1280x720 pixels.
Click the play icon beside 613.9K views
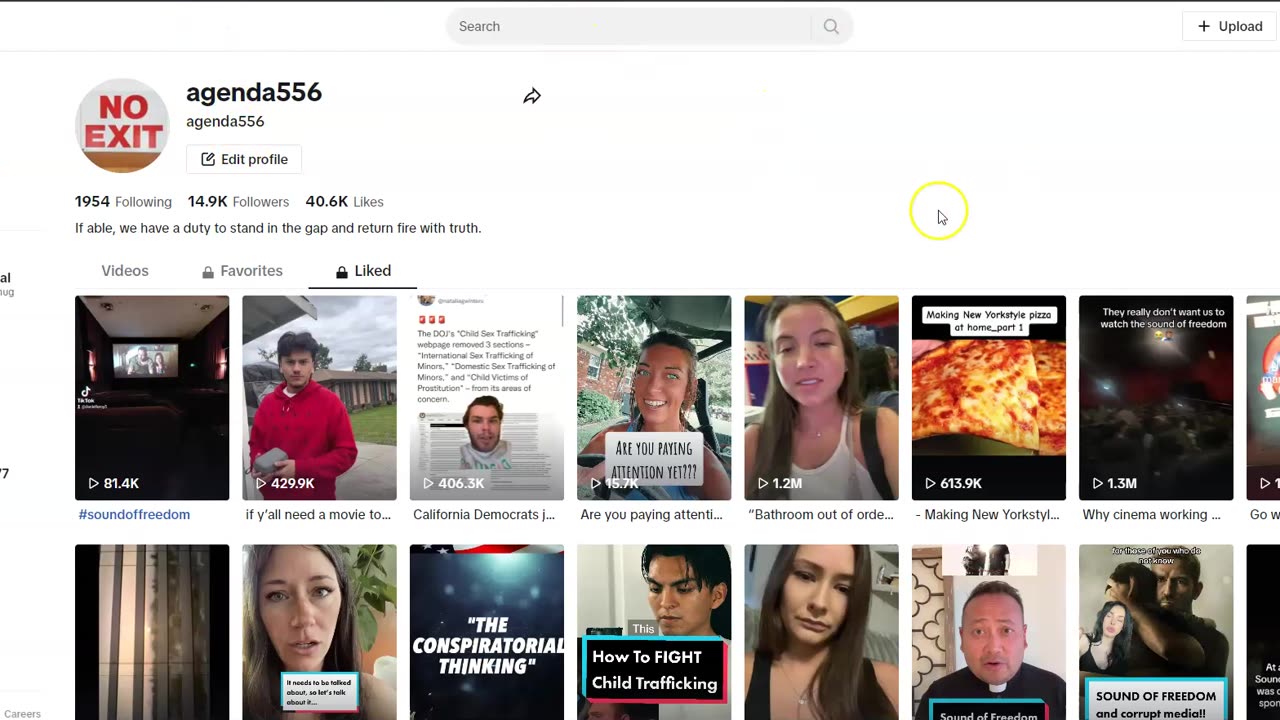pyautogui.click(x=930, y=483)
